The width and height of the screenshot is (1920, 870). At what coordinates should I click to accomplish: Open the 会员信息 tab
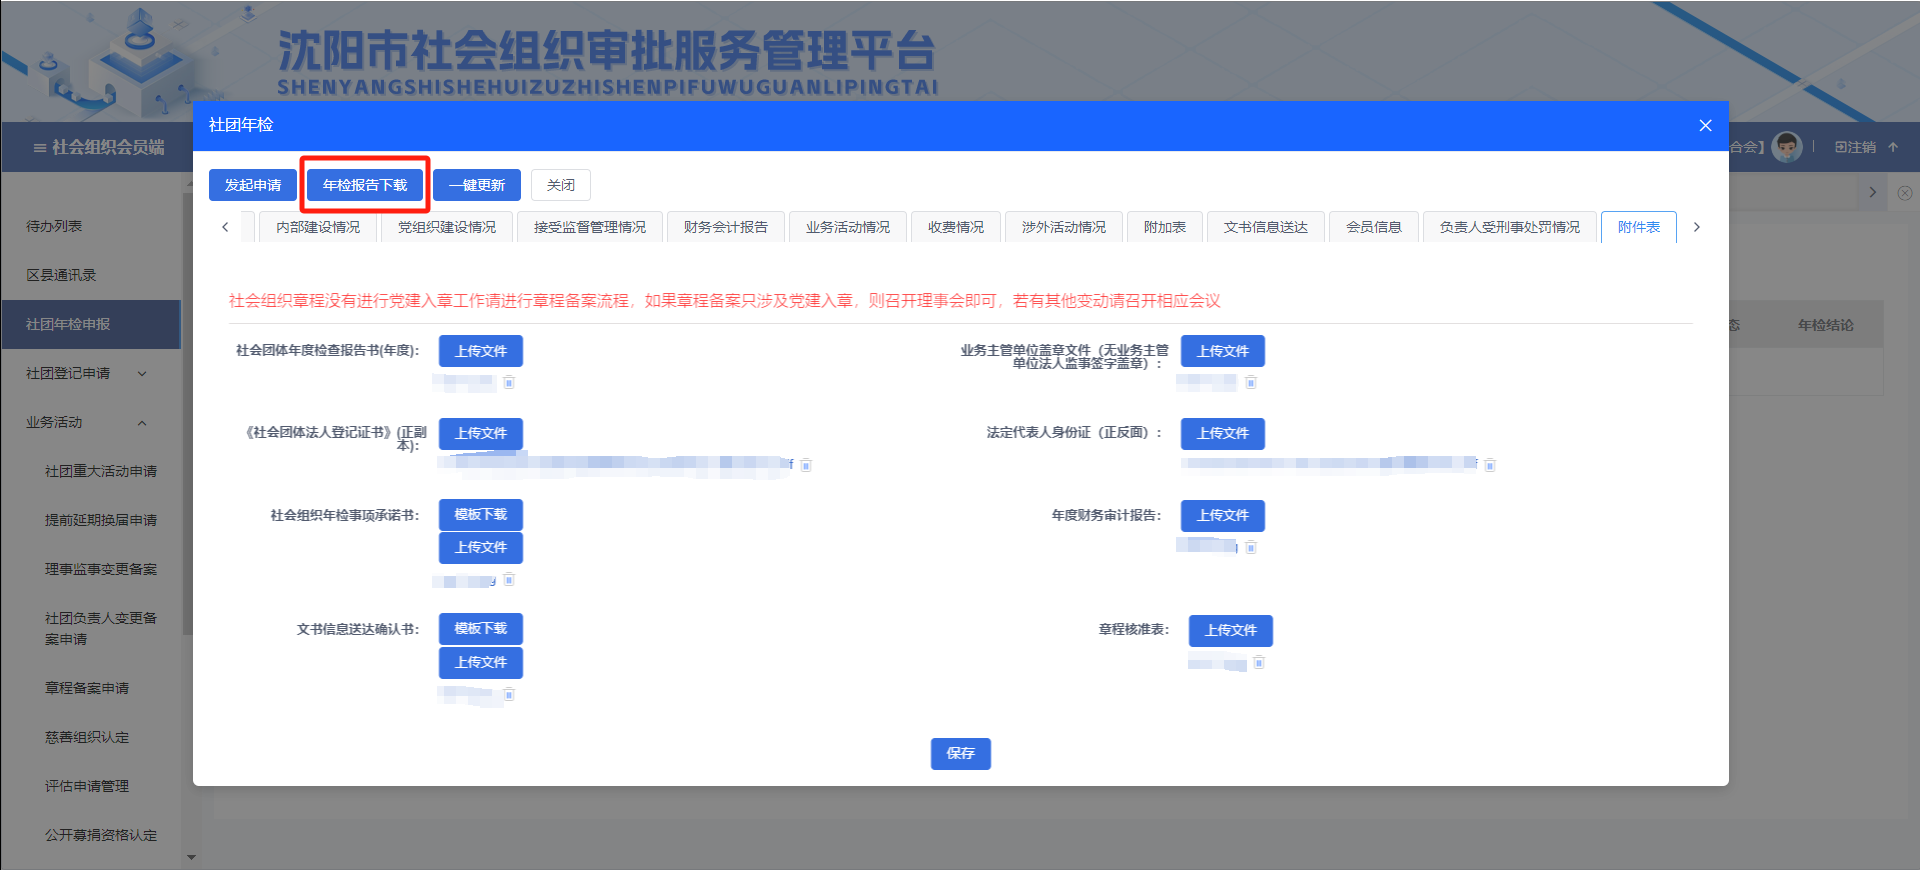pos(1373,227)
